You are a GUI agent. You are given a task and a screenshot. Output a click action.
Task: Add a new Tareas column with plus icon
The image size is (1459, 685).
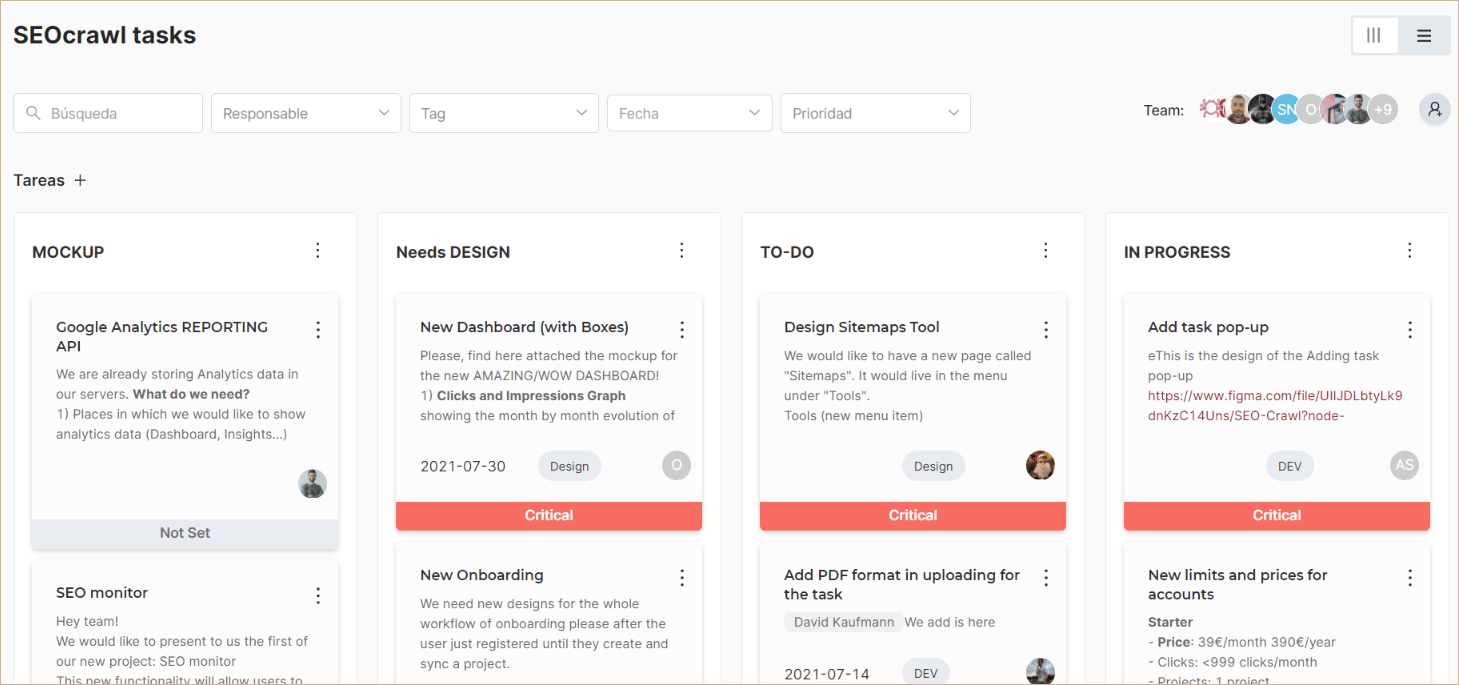coord(80,180)
